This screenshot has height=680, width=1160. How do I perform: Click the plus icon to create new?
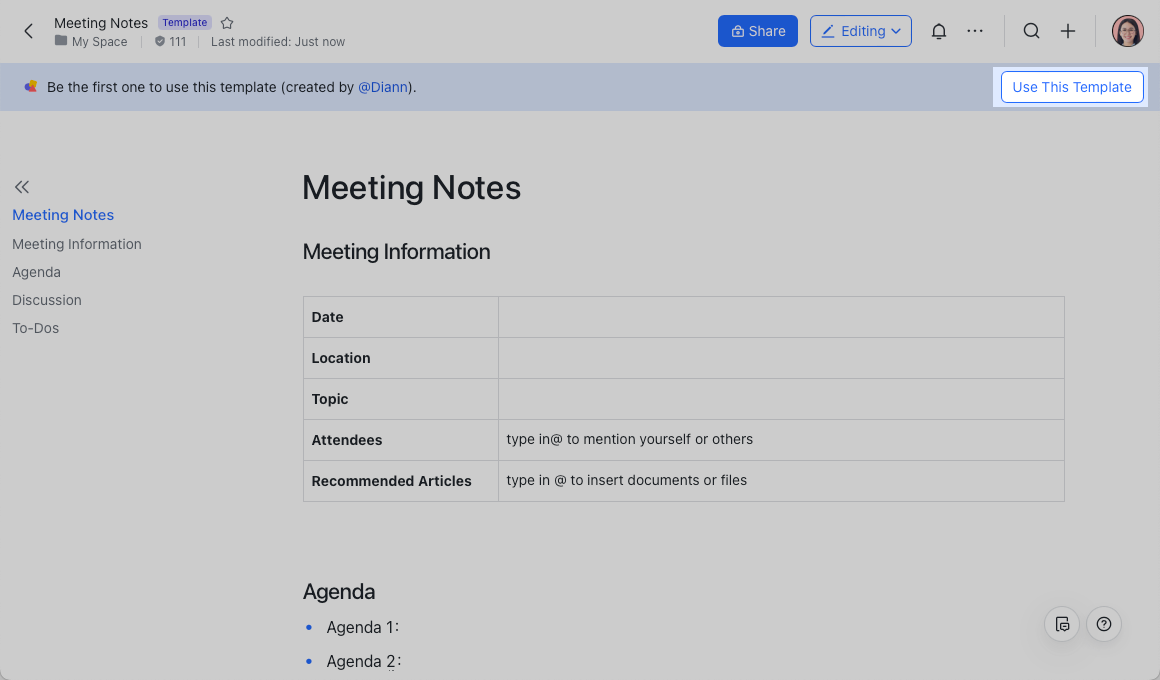click(1068, 31)
